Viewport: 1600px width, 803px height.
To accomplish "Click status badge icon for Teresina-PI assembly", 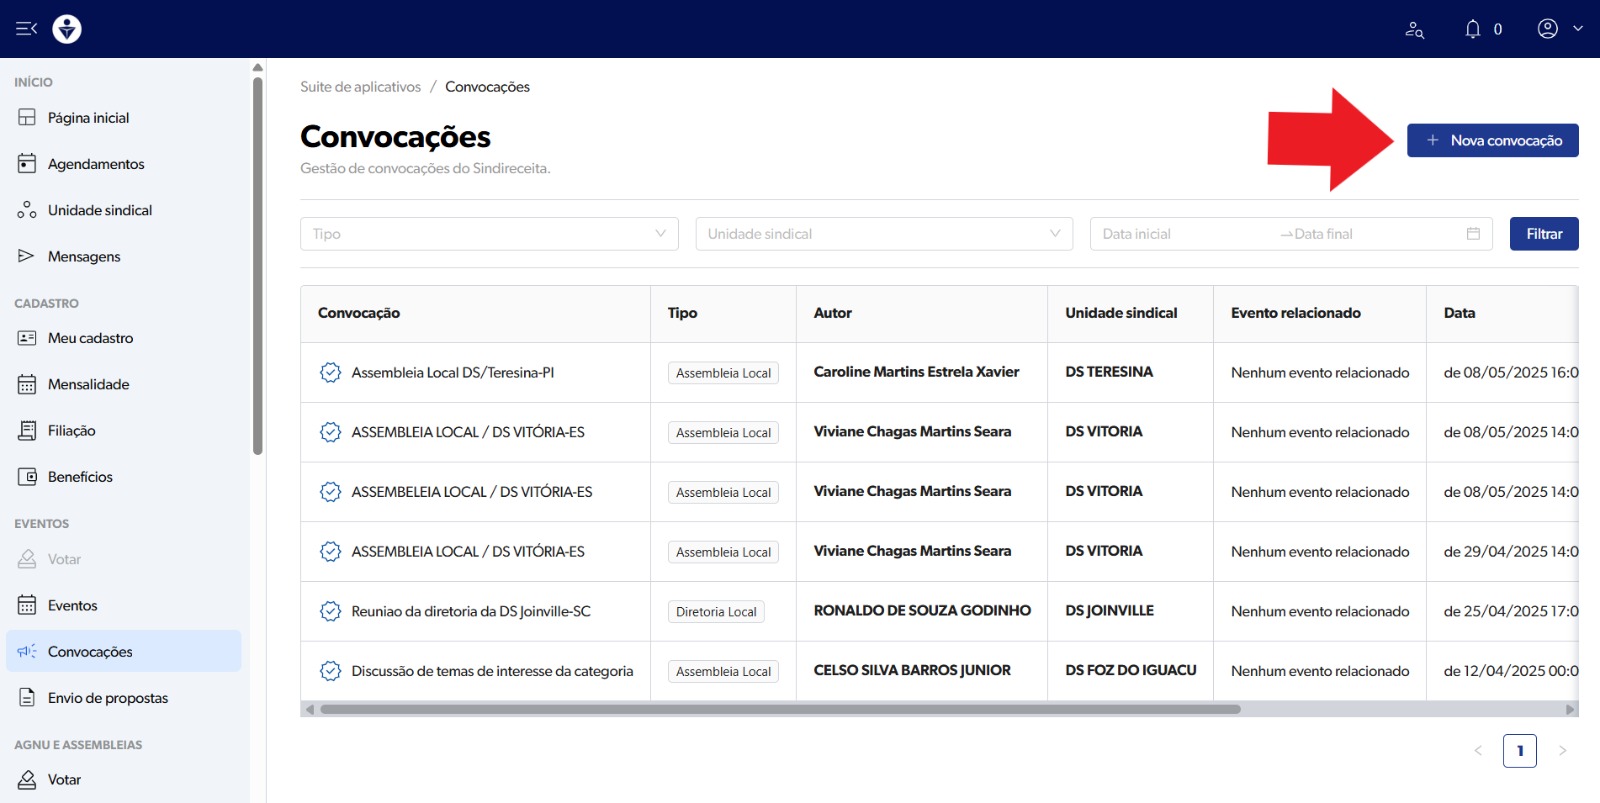I will pyautogui.click(x=330, y=373).
